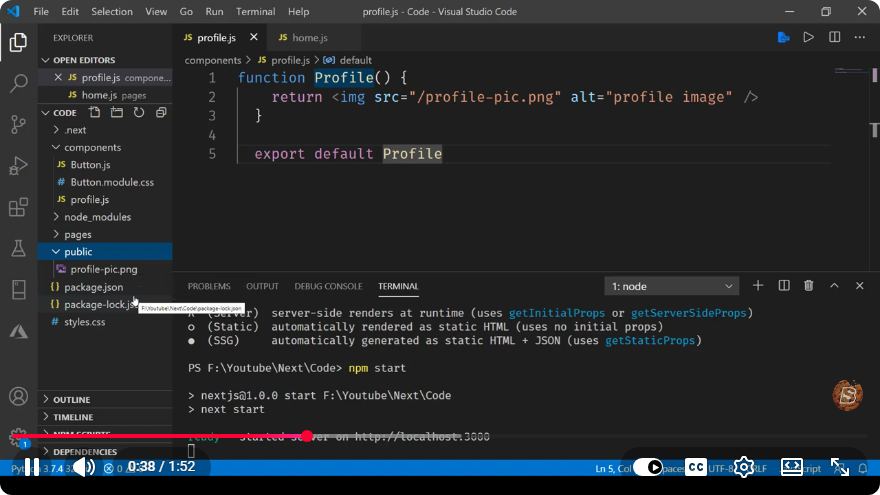Click the New File icon in CODE header

click(x=95, y=112)
